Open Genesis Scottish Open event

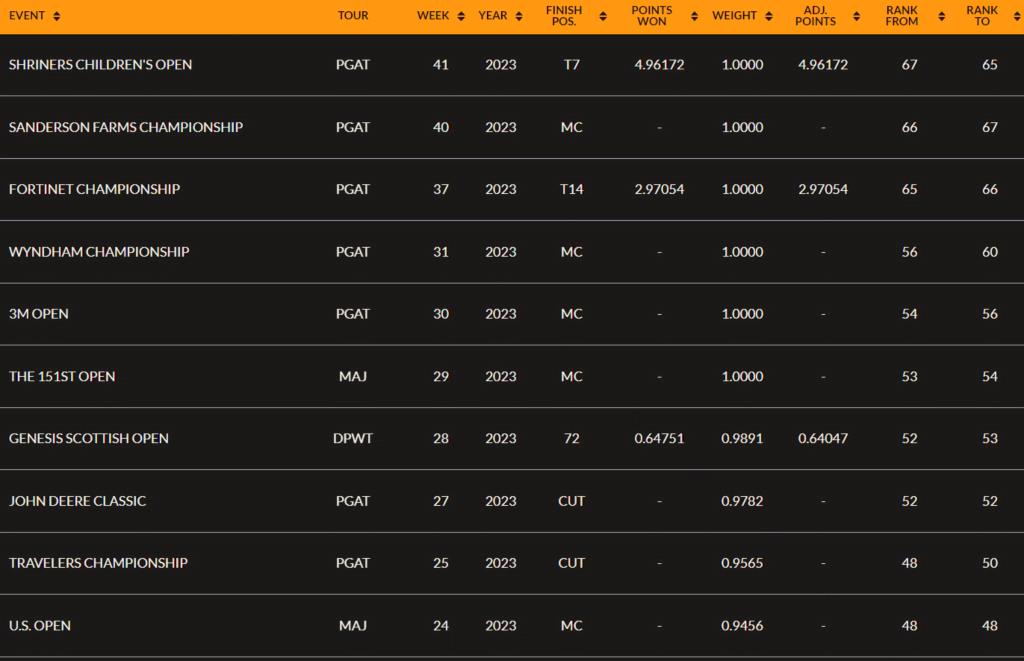89,439
